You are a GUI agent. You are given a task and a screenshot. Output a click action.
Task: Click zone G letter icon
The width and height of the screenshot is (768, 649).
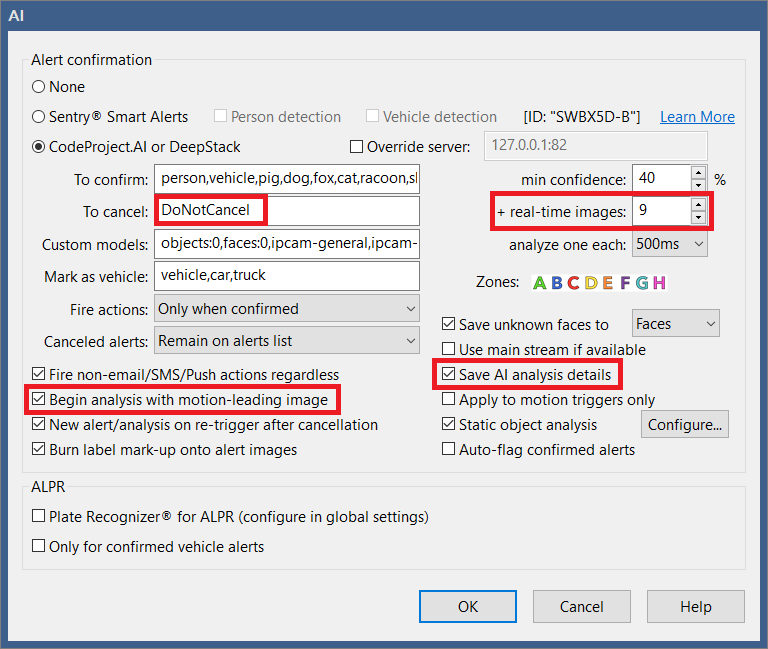pyautogui.click(x=642, y=283)
